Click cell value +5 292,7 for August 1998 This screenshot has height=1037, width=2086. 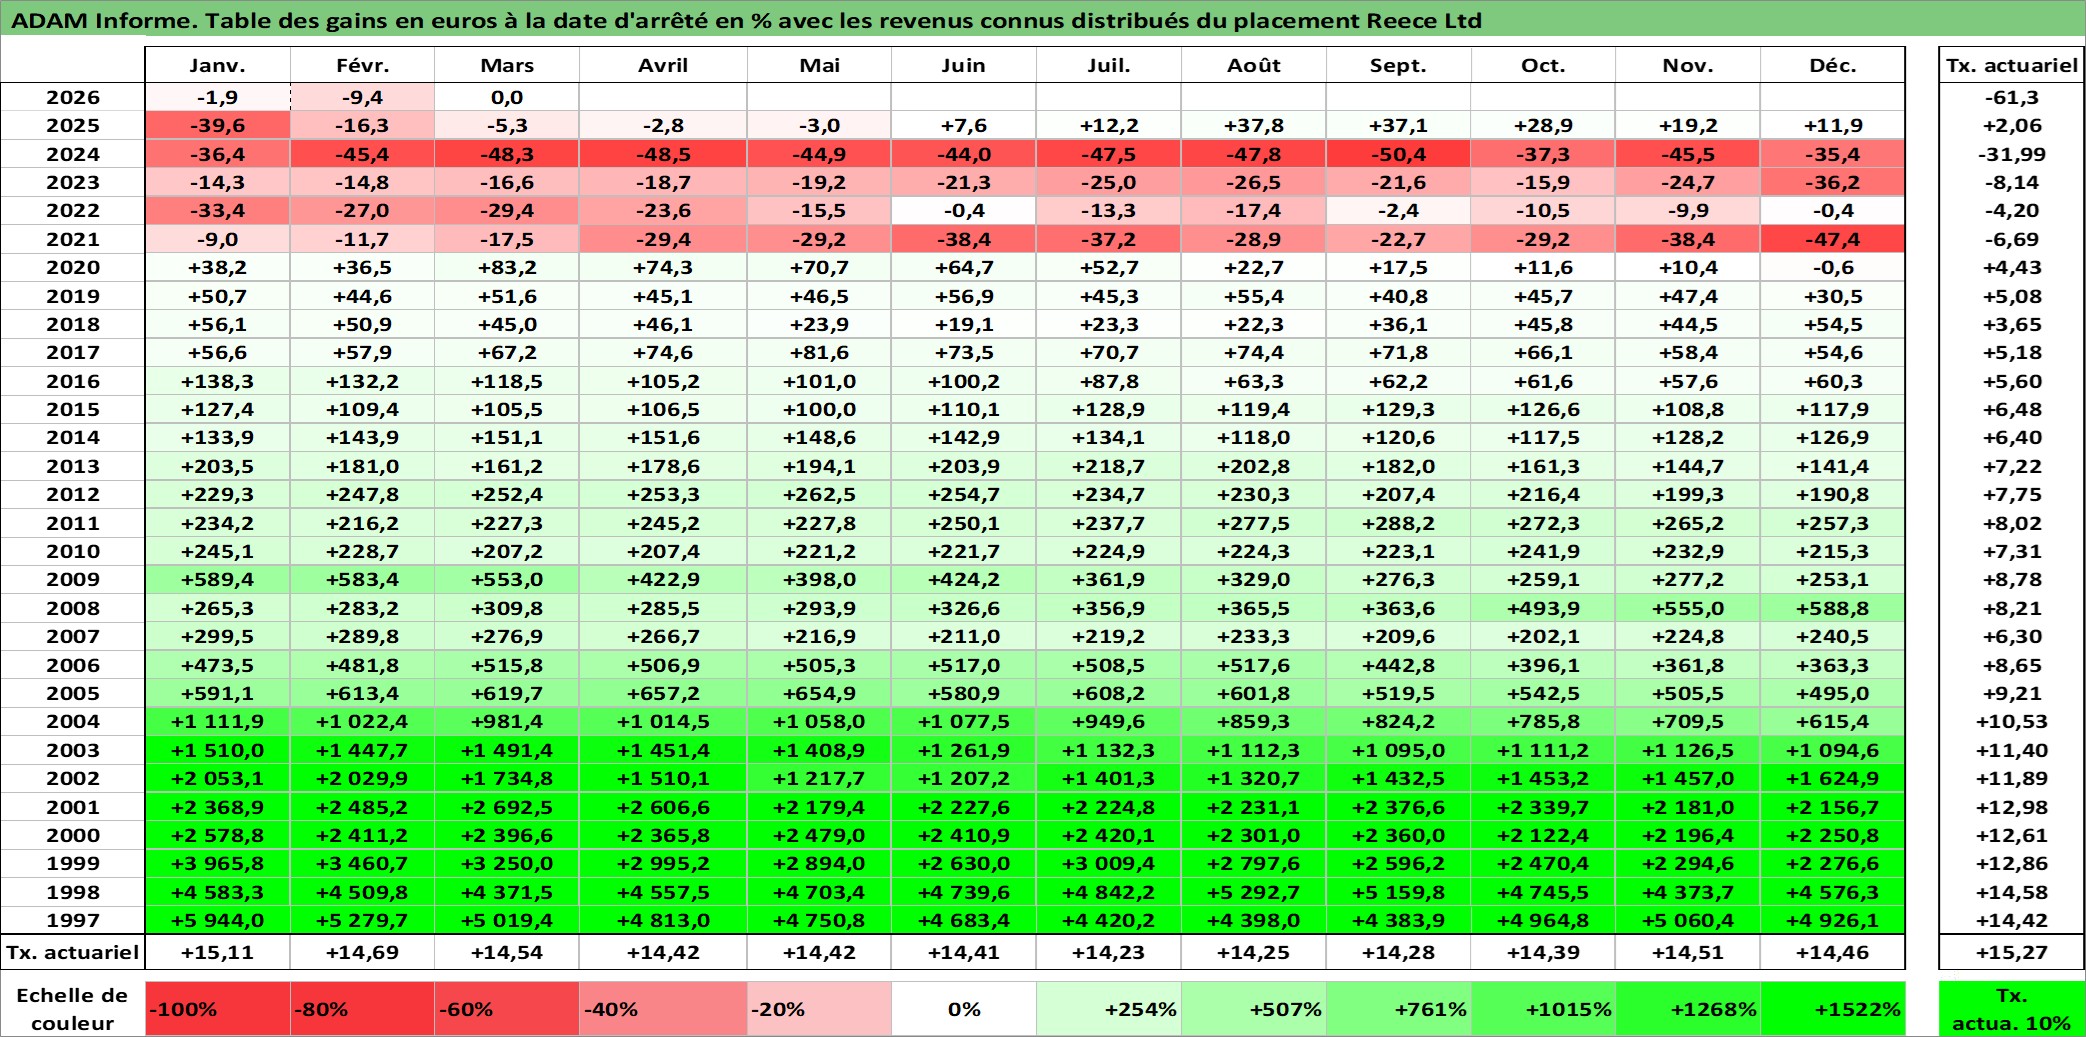pos(1254,892)
